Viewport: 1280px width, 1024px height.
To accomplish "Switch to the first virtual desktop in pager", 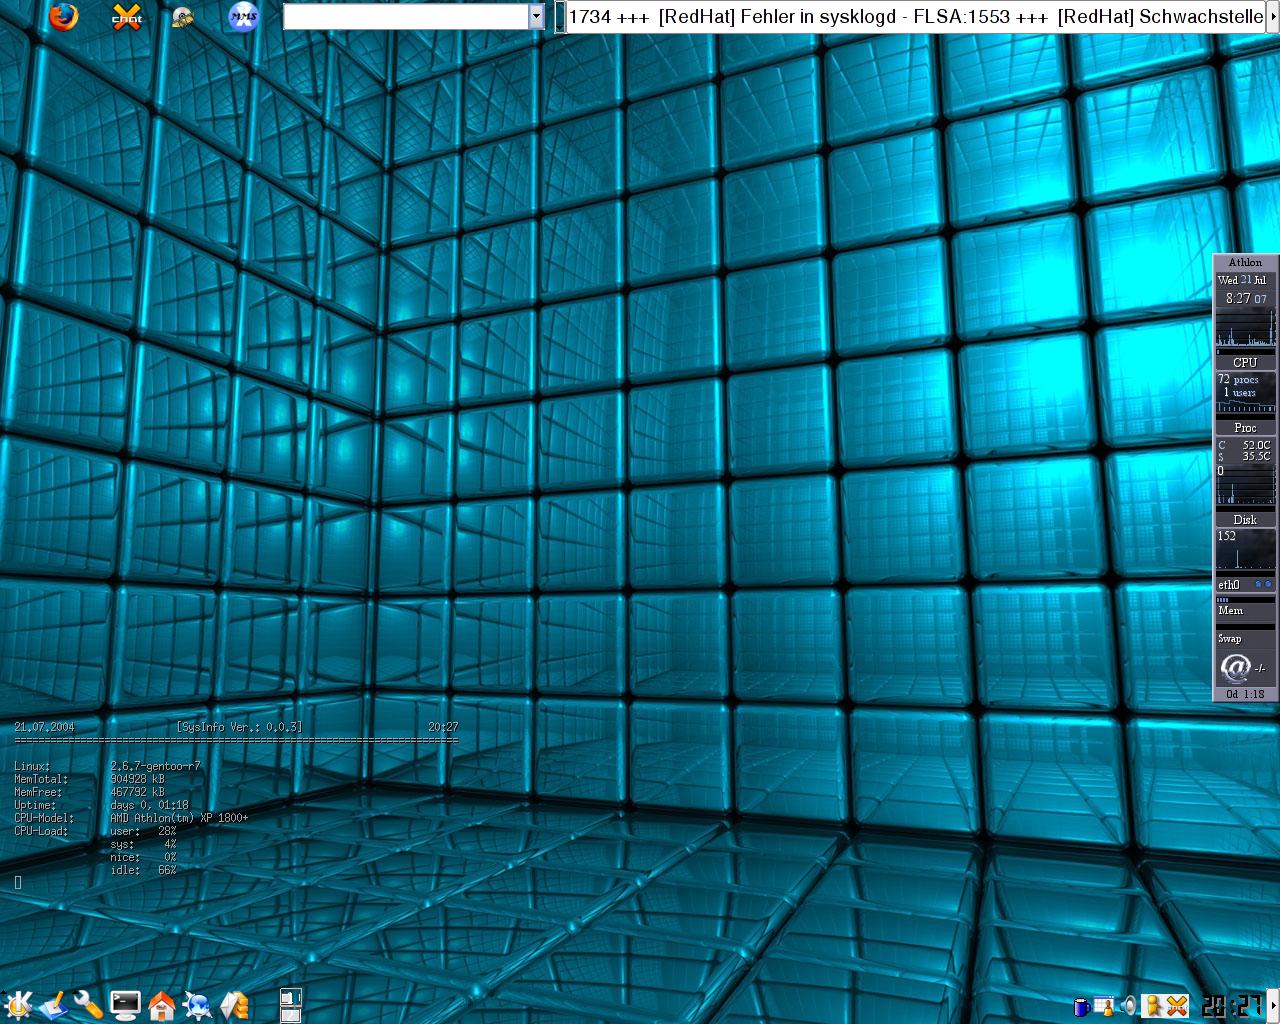I will pyautogui.click(x=291, y=997).
